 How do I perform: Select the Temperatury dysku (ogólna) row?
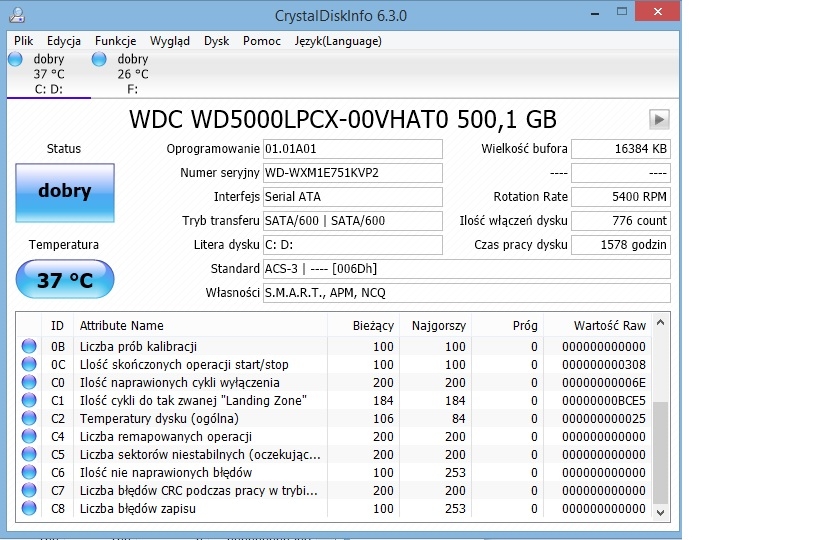tap(335, 418)
